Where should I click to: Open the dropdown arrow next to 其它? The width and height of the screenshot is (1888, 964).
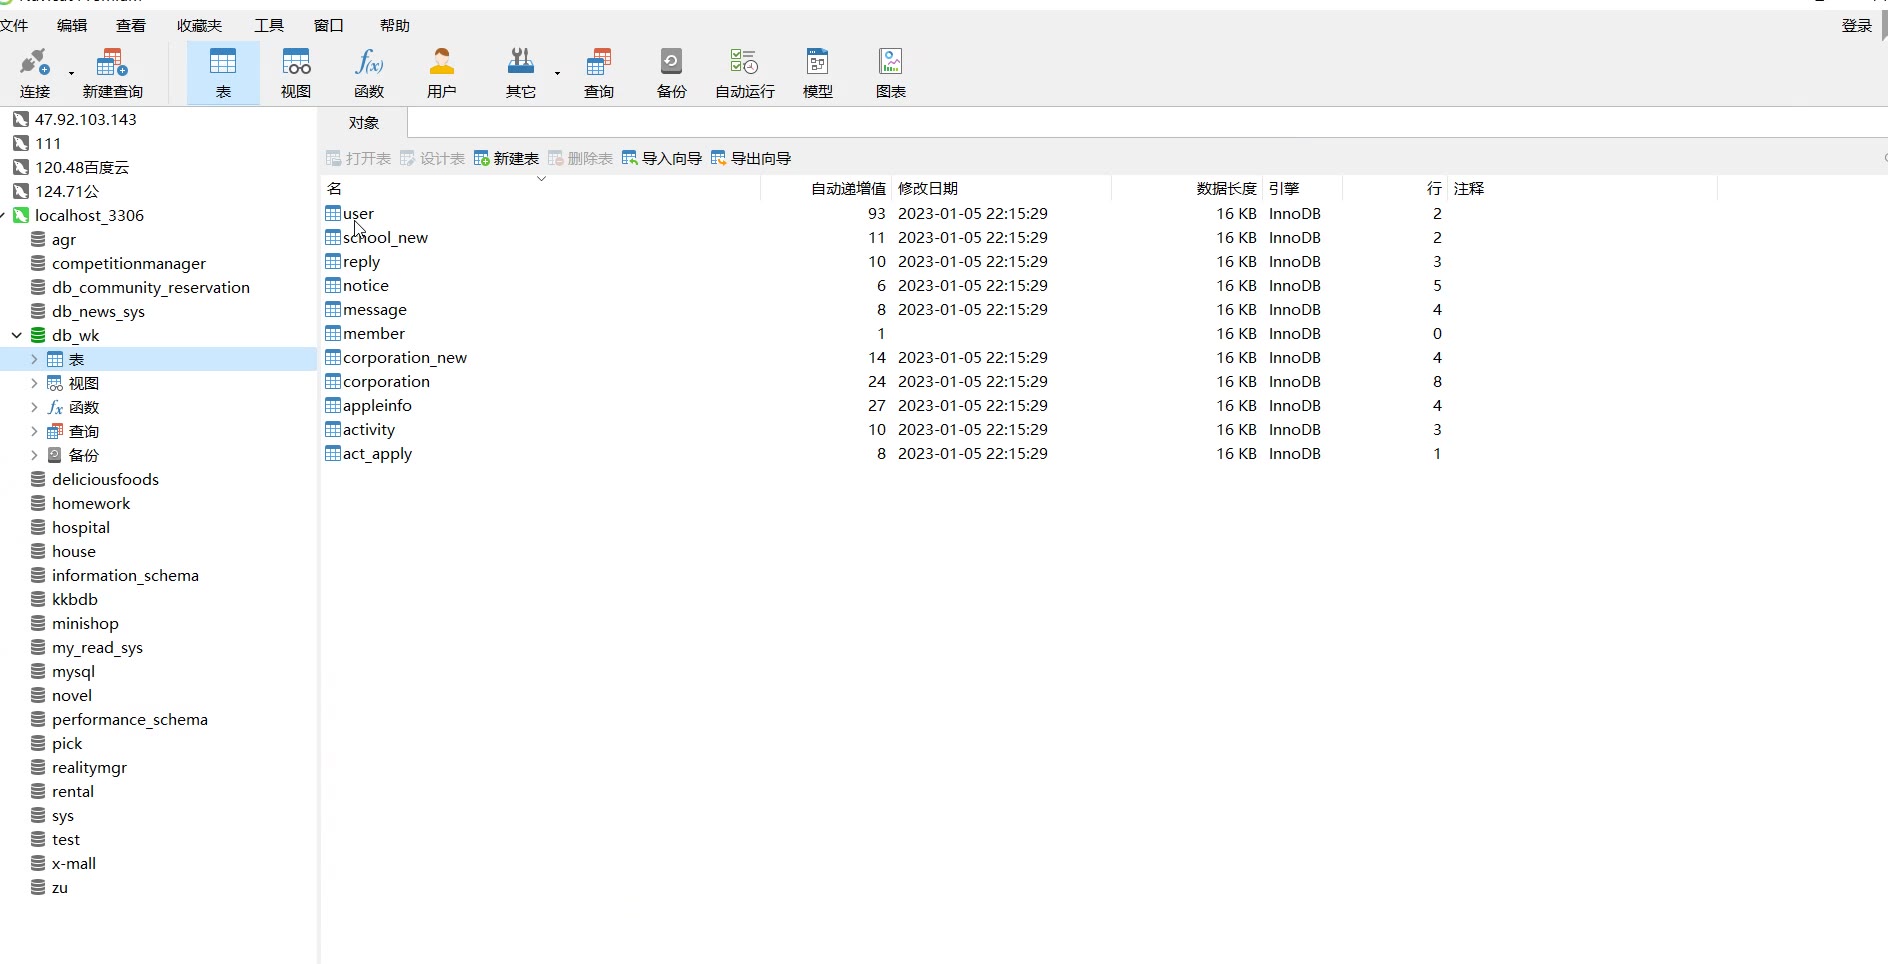click(x=557, y=73)
